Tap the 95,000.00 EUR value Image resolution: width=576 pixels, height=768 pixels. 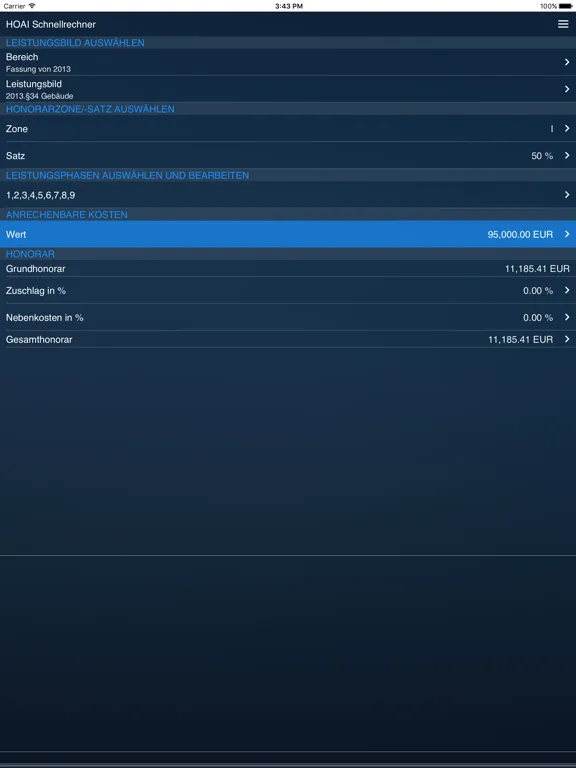tap(520, 235)
